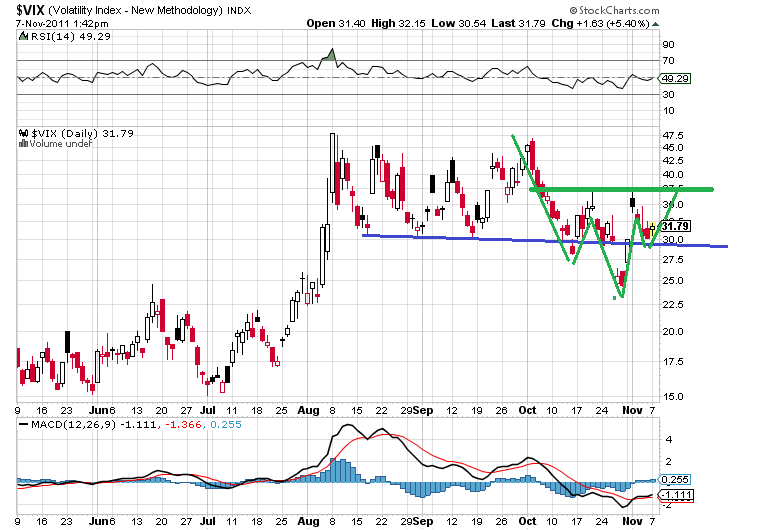Click the 0.255 histogram tag on MACD axis
Screen dimensions: 774x530
click(675, 480)
